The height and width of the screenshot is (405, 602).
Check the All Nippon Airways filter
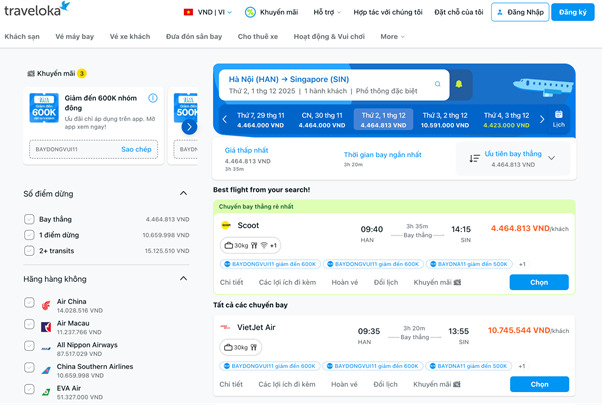pos(29,346)
